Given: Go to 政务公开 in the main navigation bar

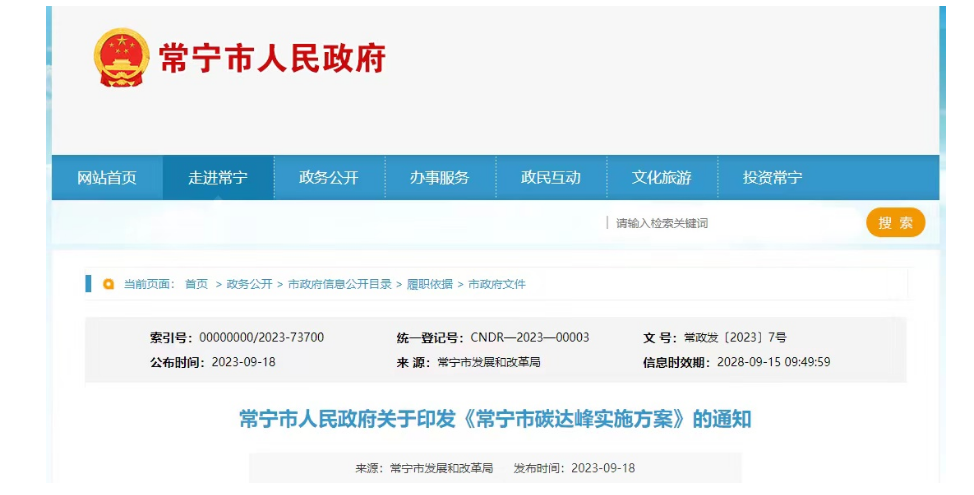Looking at the screenshot, I should [329, 178].
